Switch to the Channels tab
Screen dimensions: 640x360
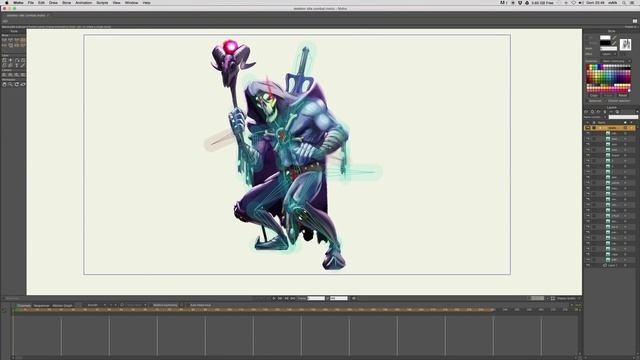(24, 305)
